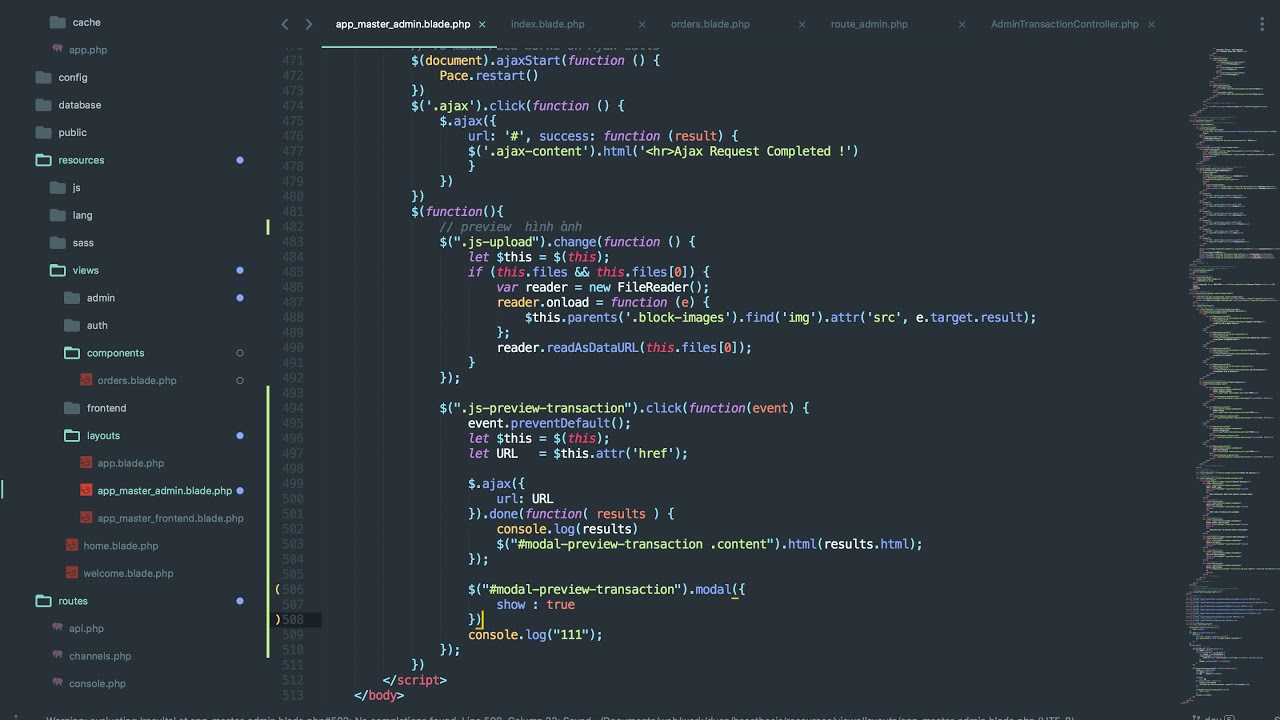This screenshot has height=720, width=1280.
Task: Click the app_master_admin.blade.php file icon in sidebar
Action: click(x=86, y=490)
